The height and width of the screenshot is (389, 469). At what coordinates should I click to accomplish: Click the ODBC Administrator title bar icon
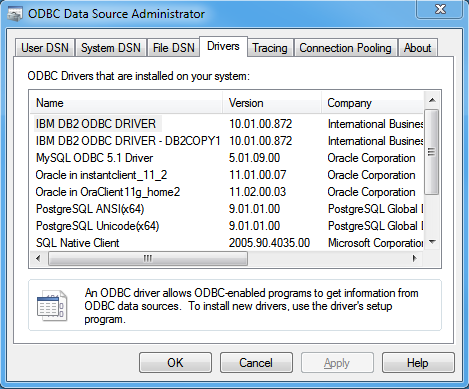(15, 14)
